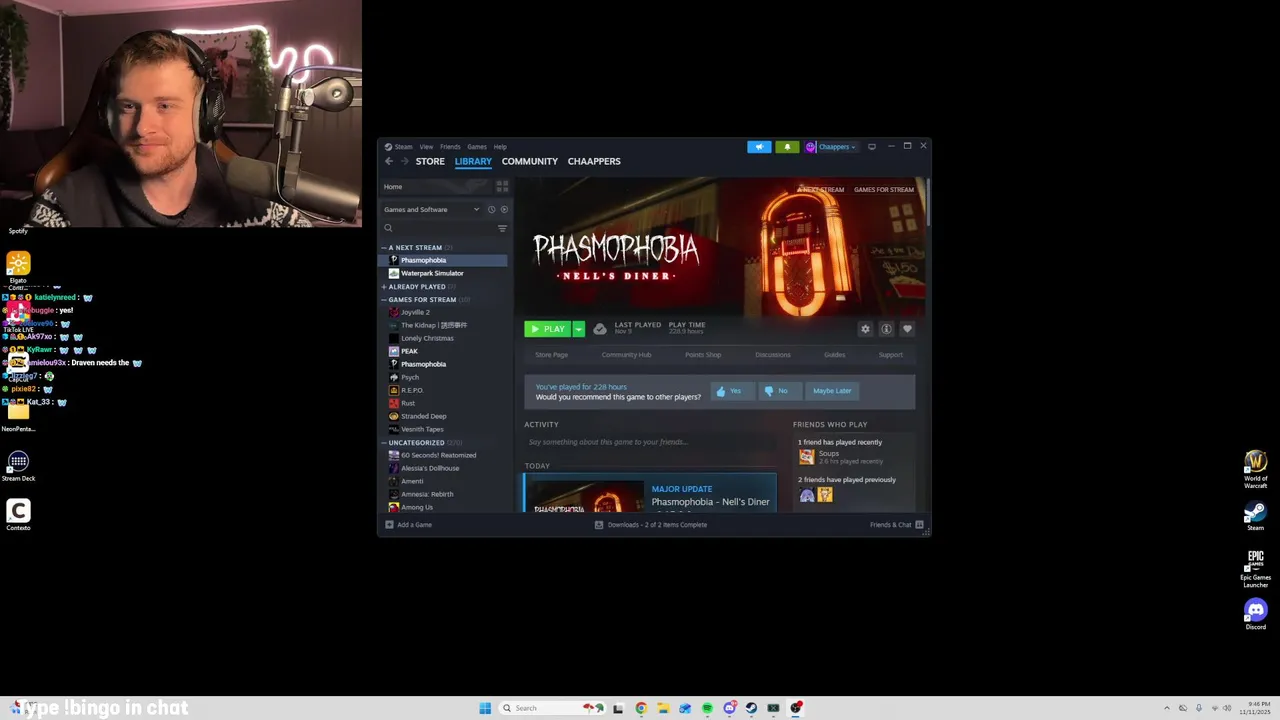Open Epic Games Launcher desktop shortcut
This screenshot has height=720, width=1280.
coord(1255,568)
